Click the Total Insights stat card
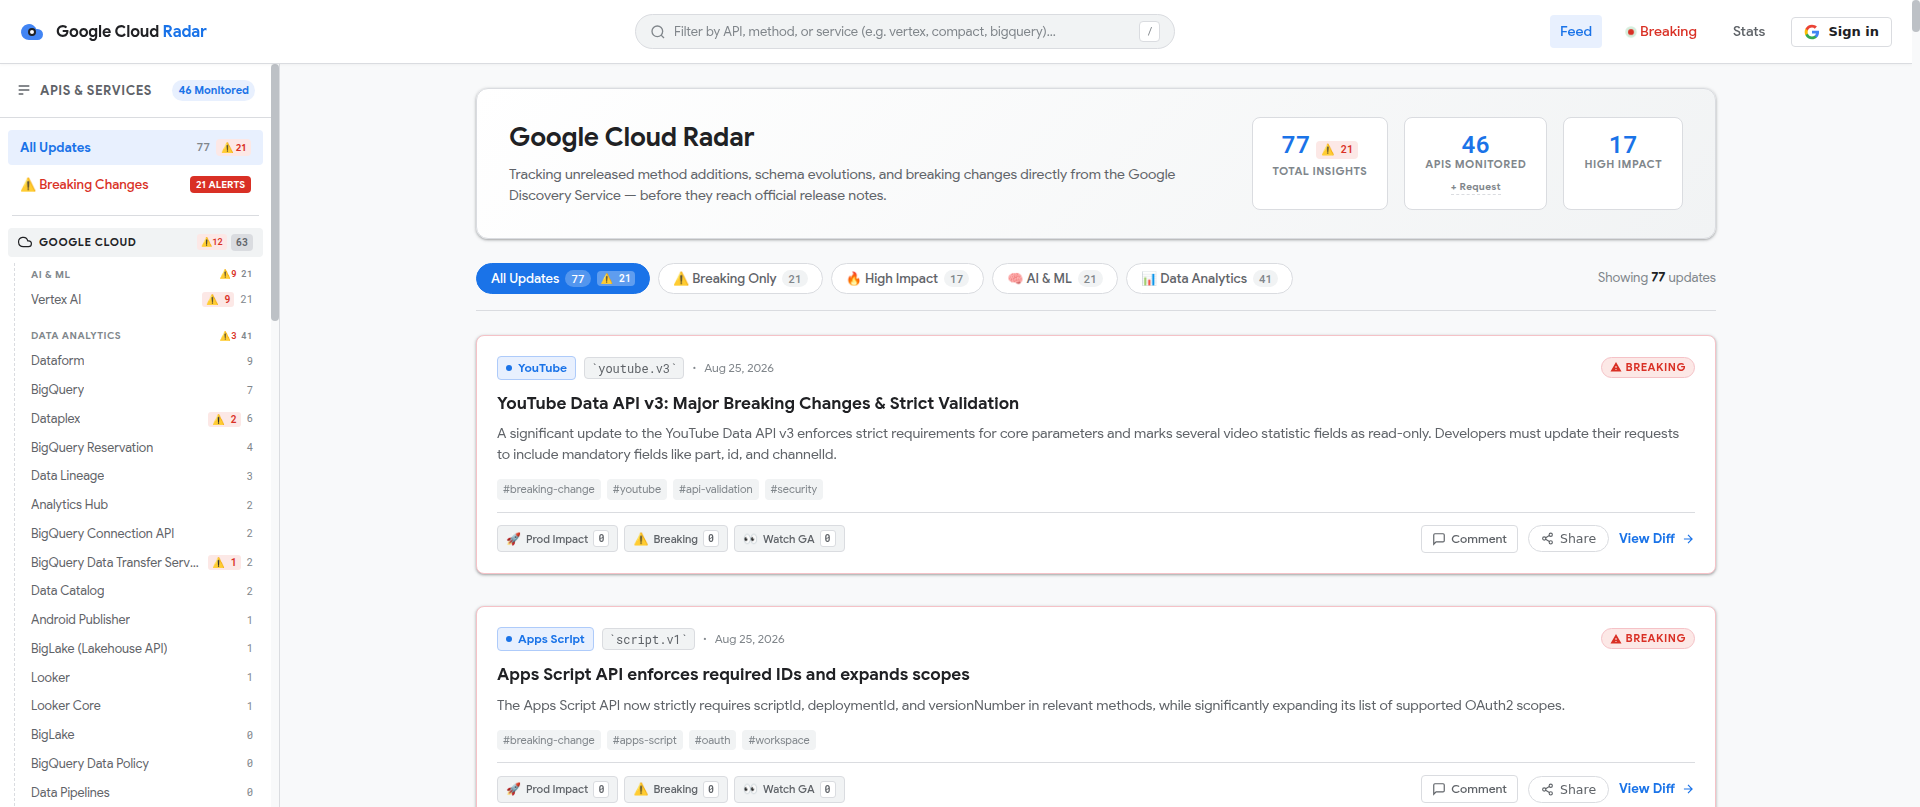This screenshot has height=807, width=1920. tap(1320, 164)
